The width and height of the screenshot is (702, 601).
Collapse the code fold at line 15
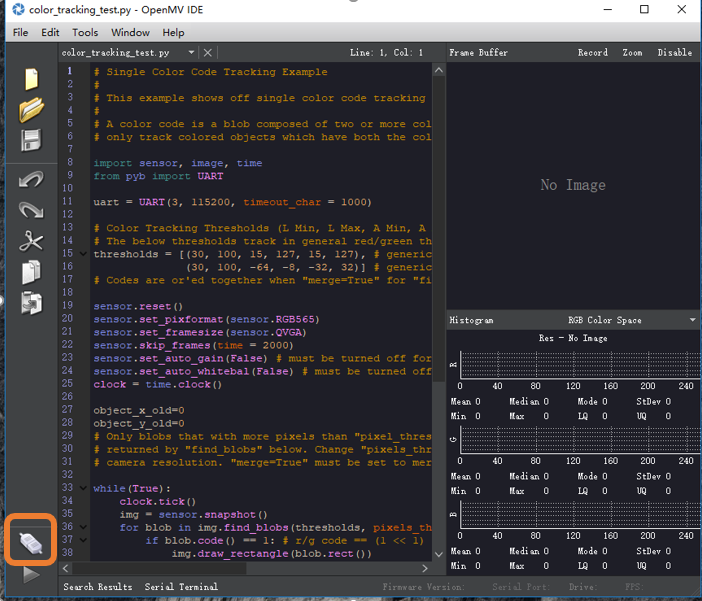(83, 254)
